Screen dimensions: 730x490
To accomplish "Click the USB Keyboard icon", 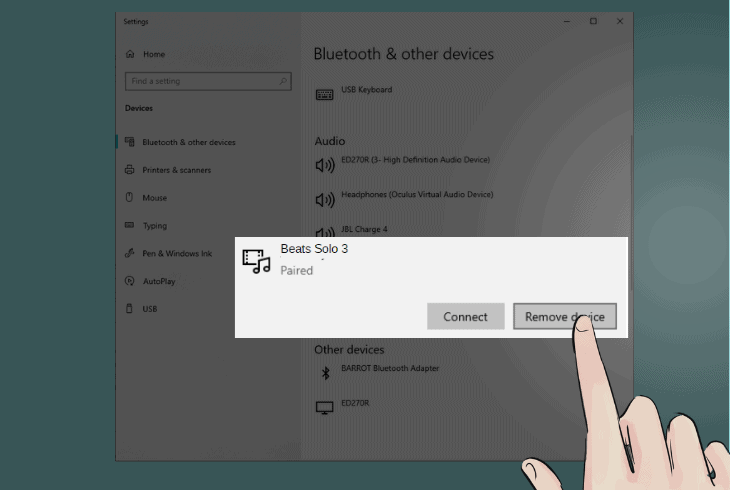I will coord(324,95).
